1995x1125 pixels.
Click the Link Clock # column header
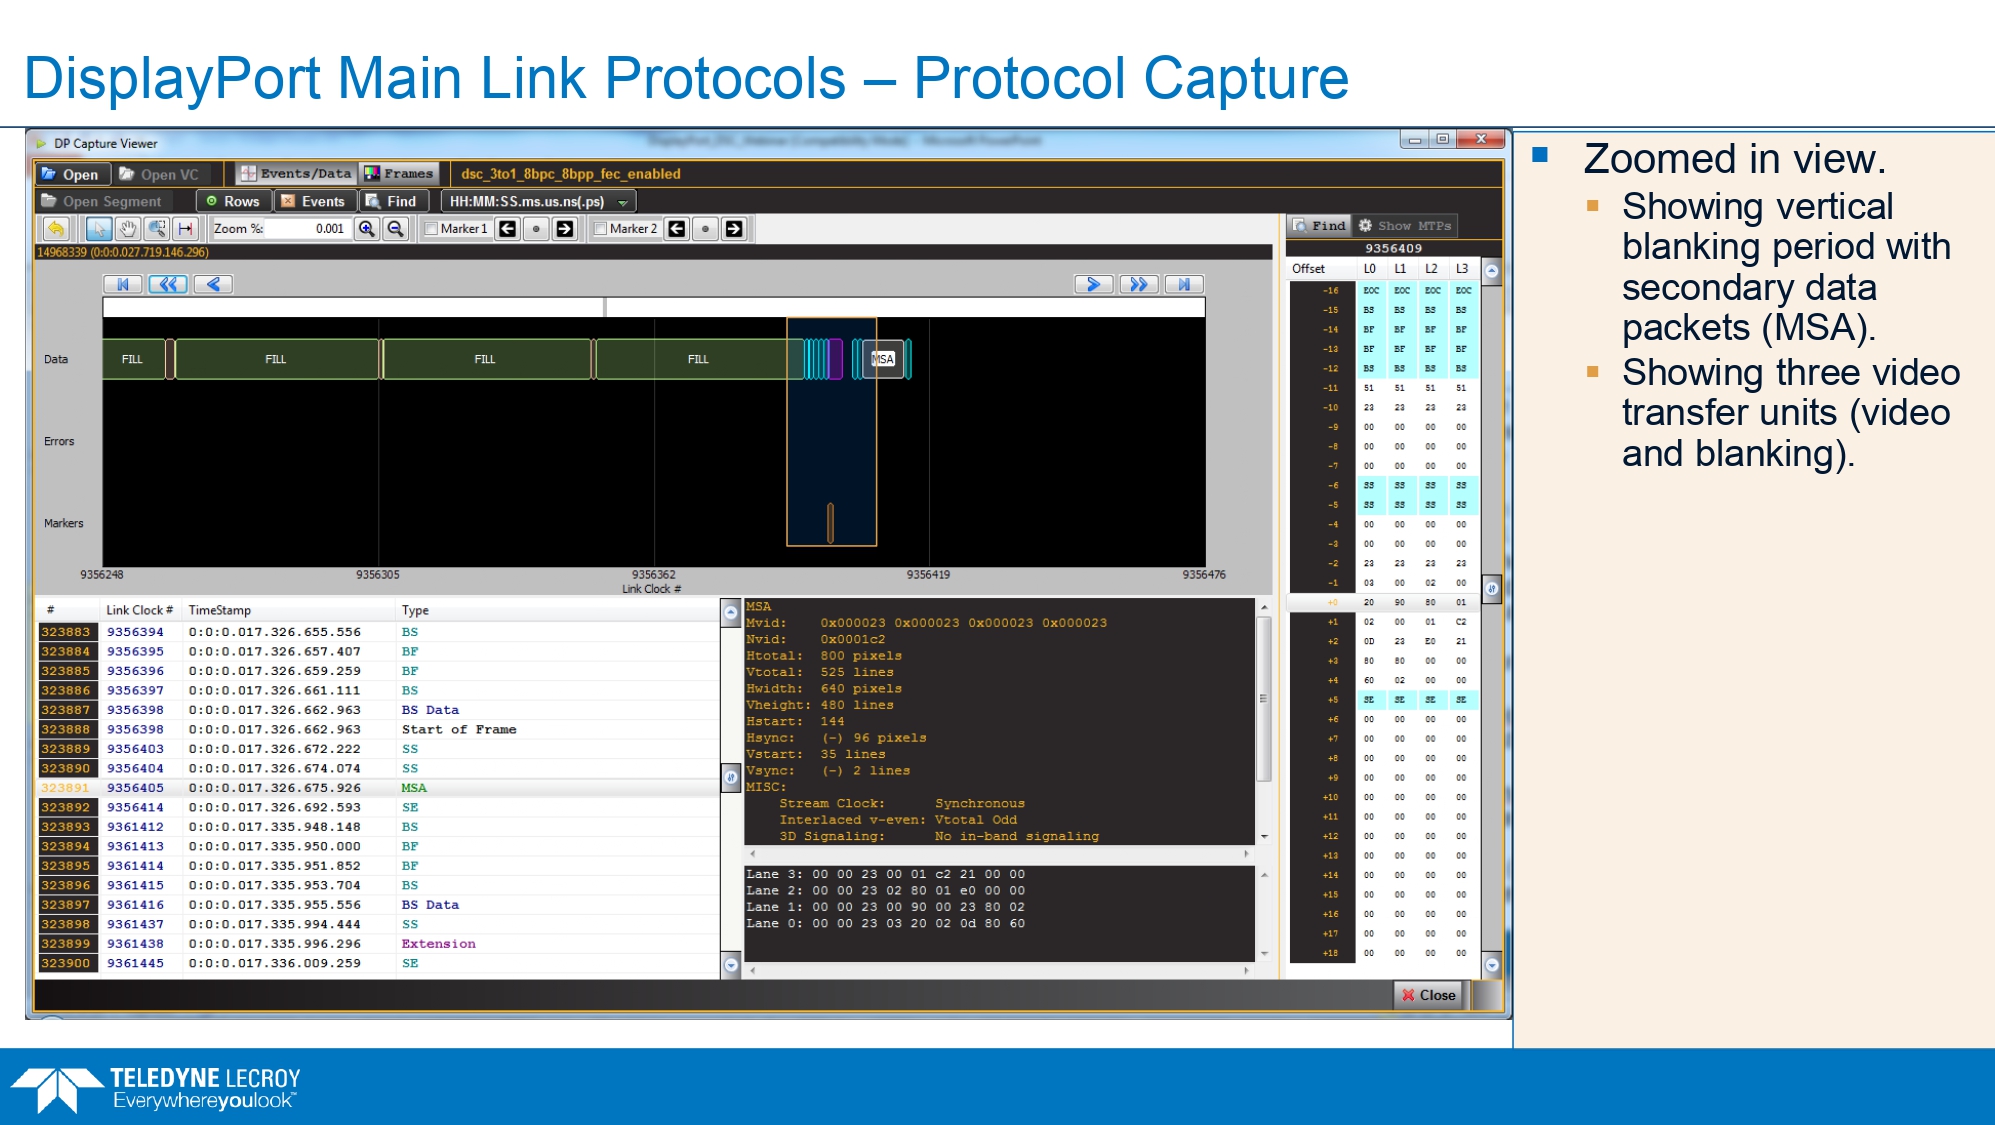tap(140, 610)
